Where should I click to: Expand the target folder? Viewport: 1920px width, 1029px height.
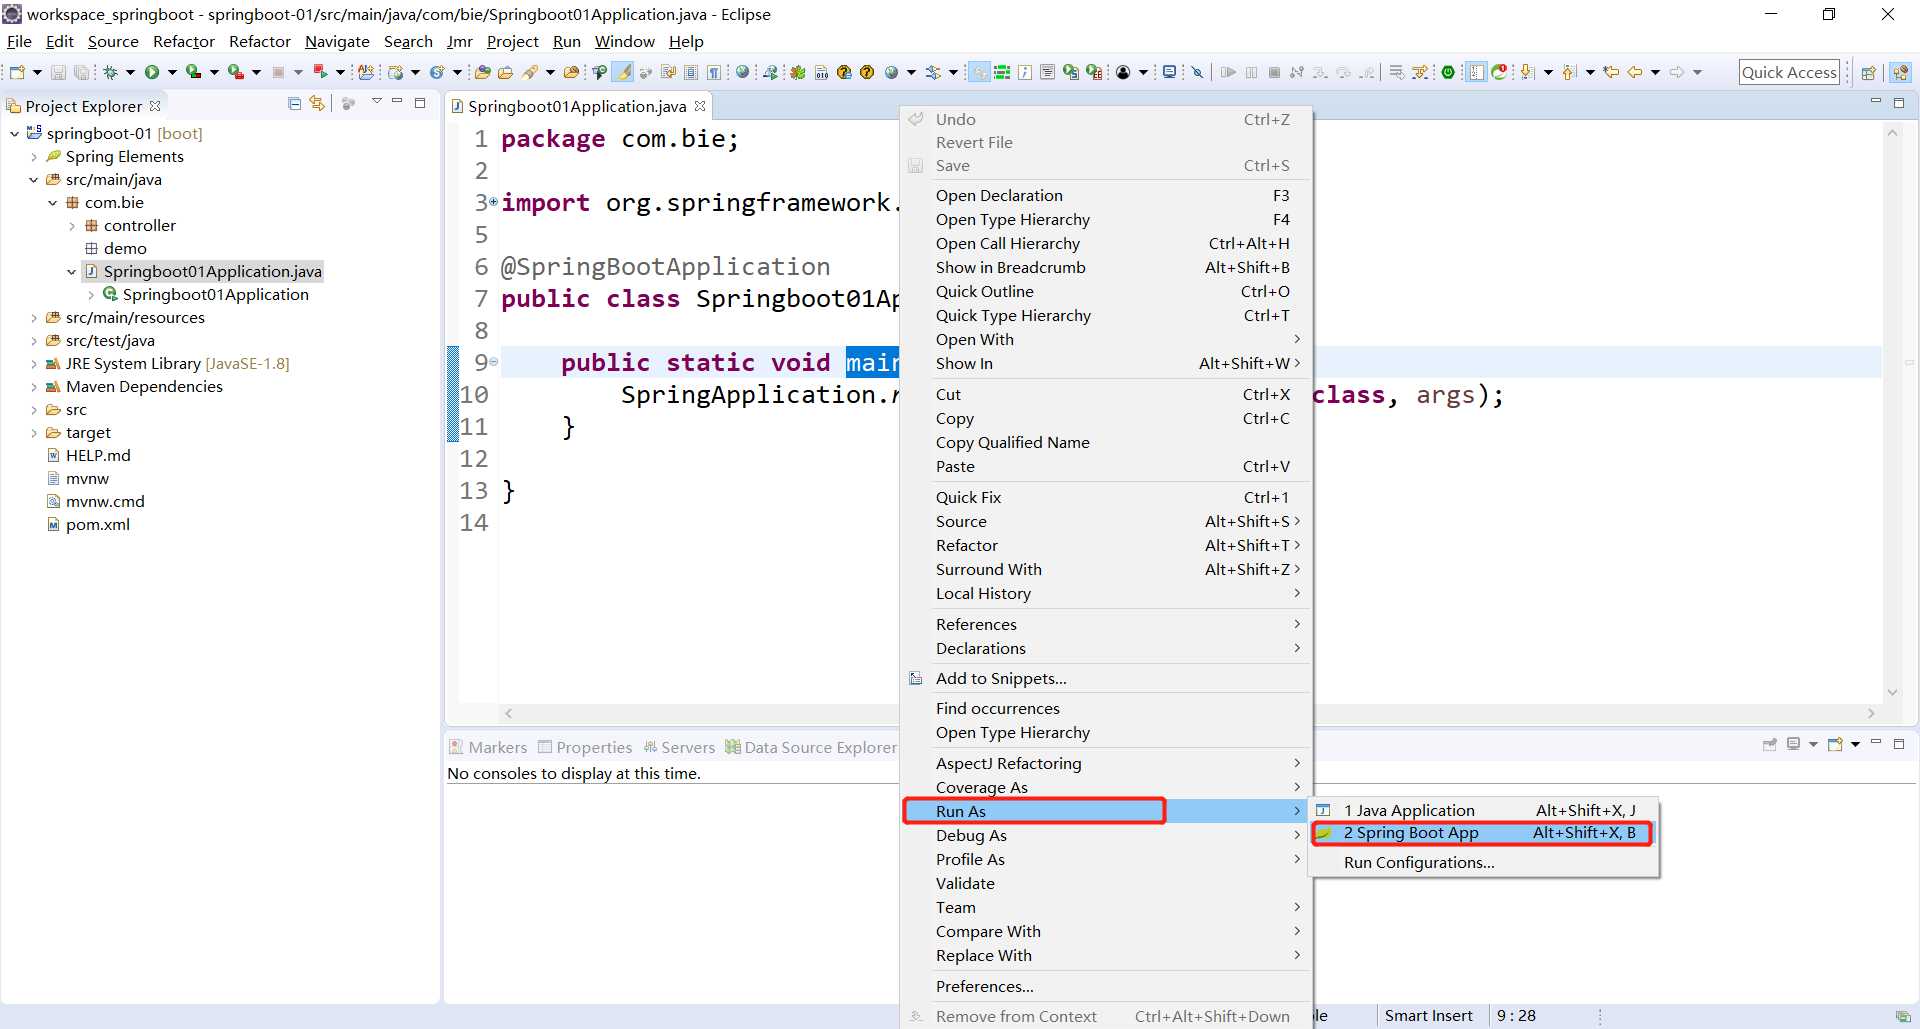33,433
